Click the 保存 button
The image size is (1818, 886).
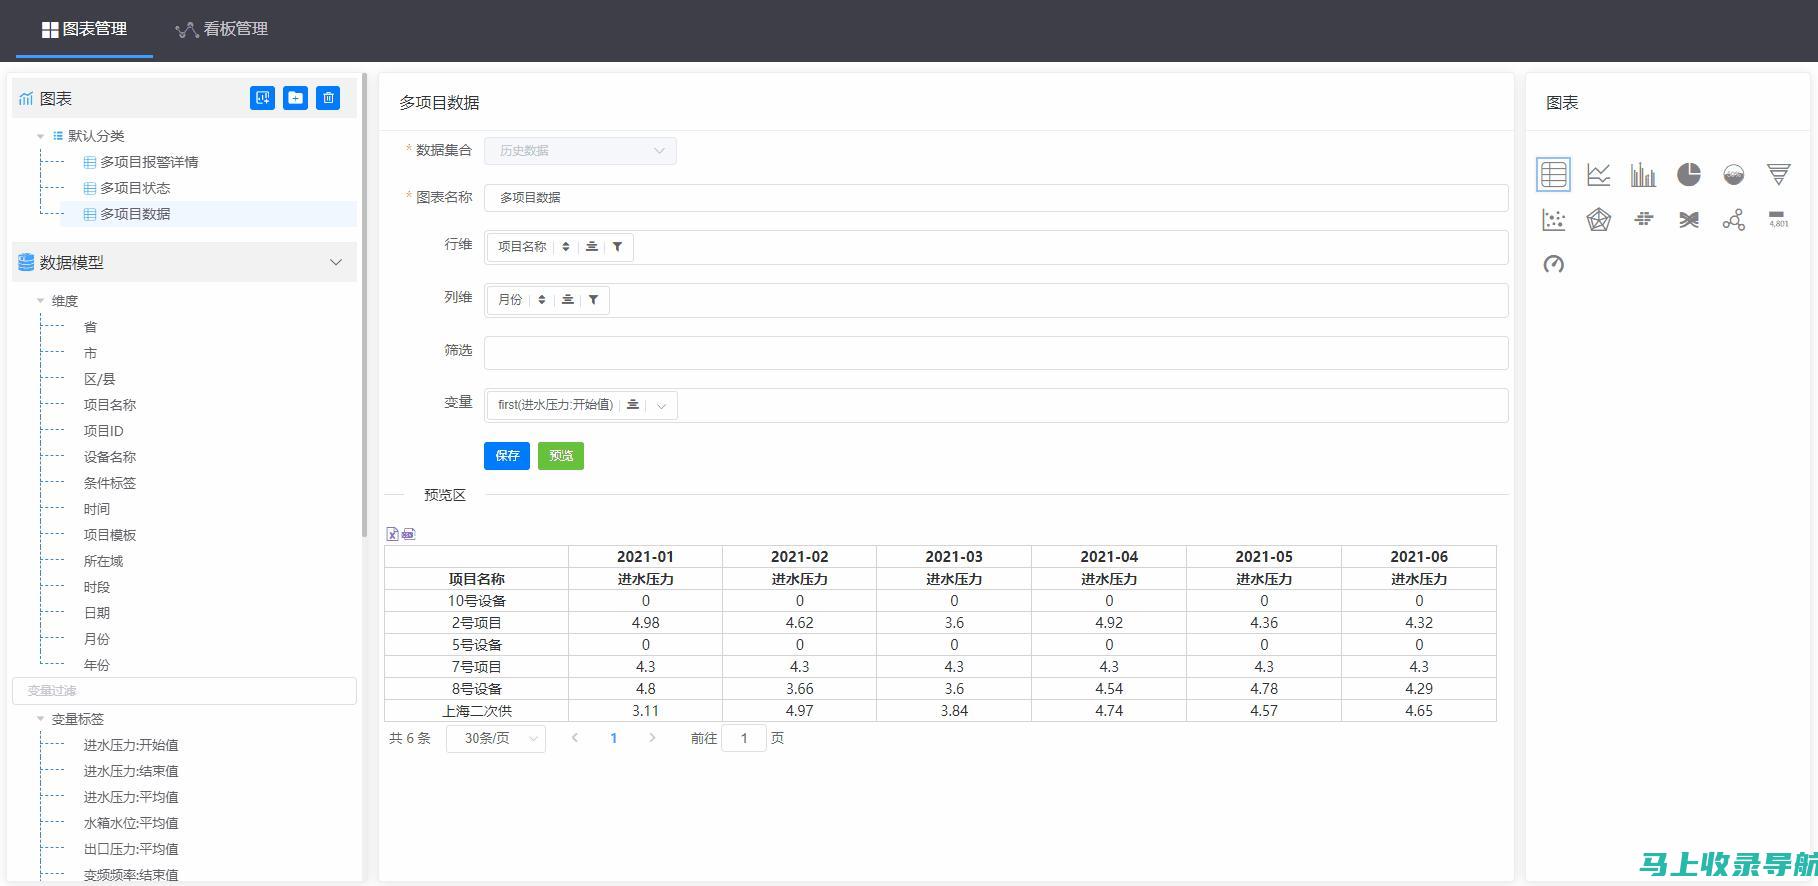(x=507, y=456)
